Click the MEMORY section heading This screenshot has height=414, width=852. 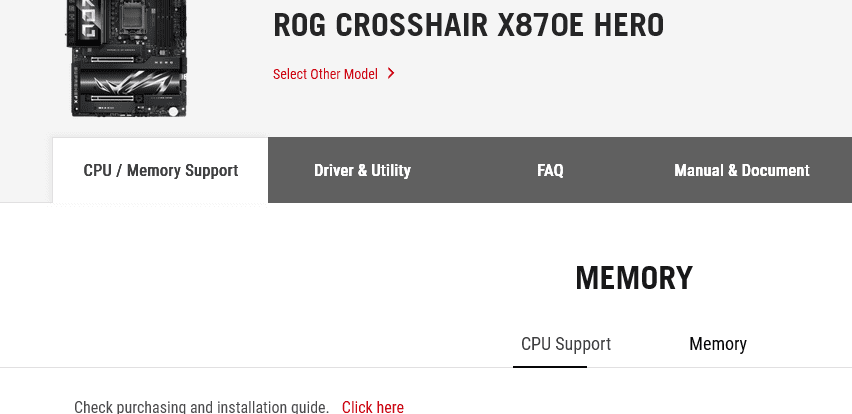pos(633,278)
